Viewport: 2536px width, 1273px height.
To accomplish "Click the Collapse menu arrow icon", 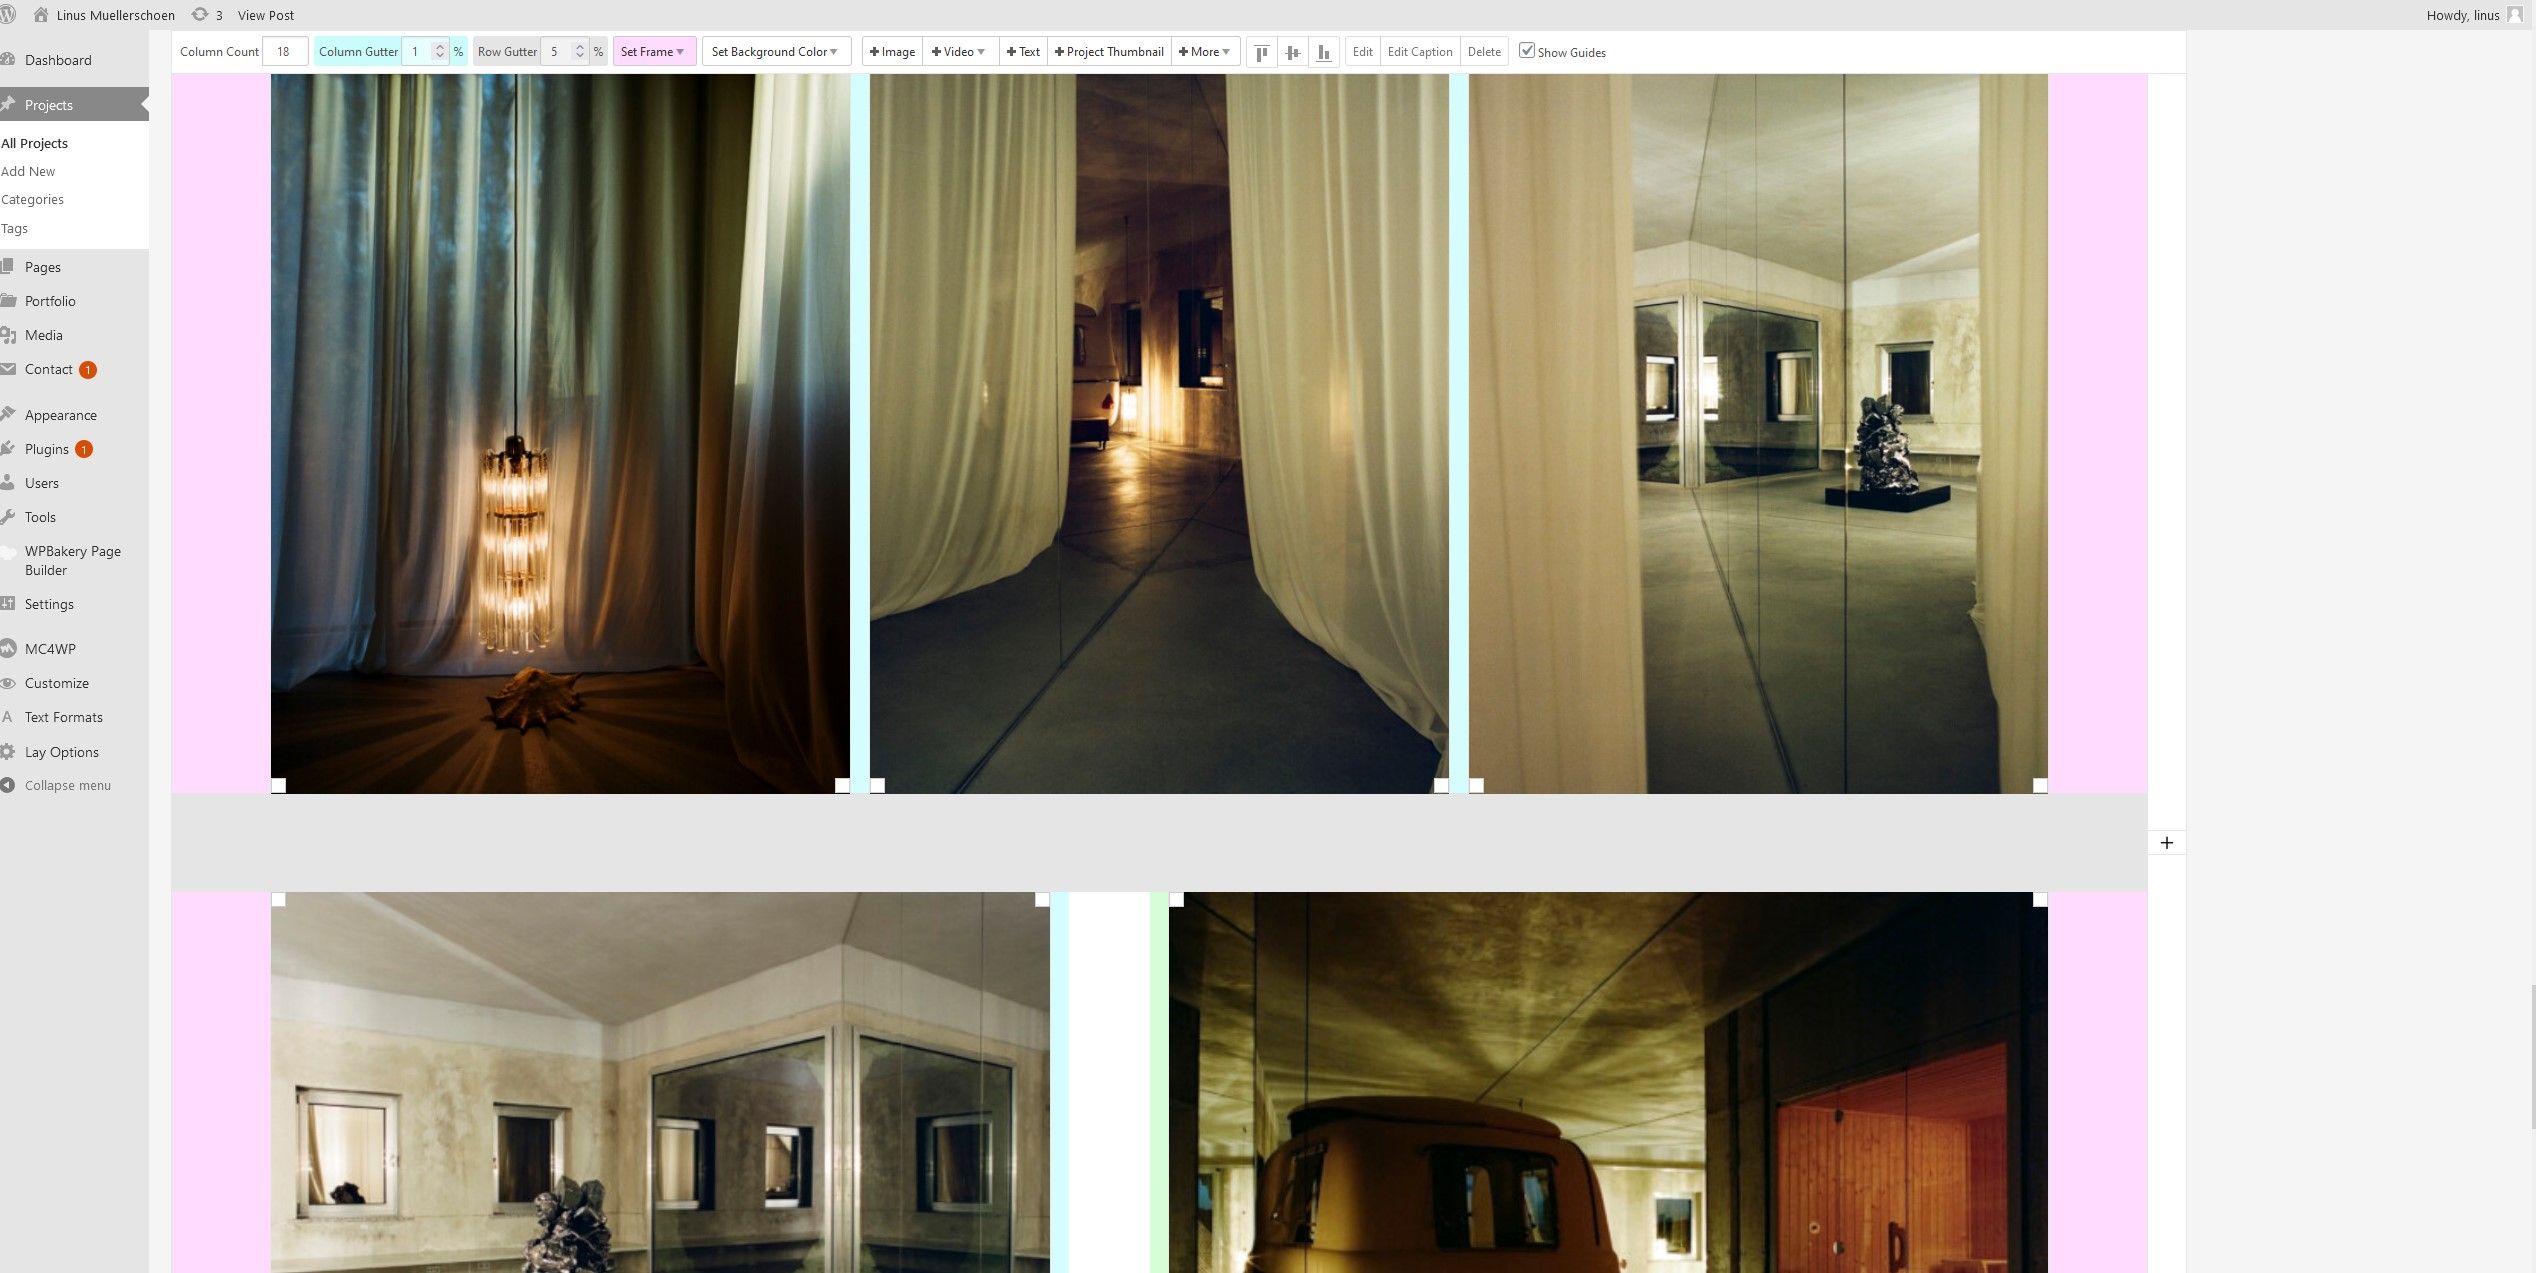I will tap(8, 786).
